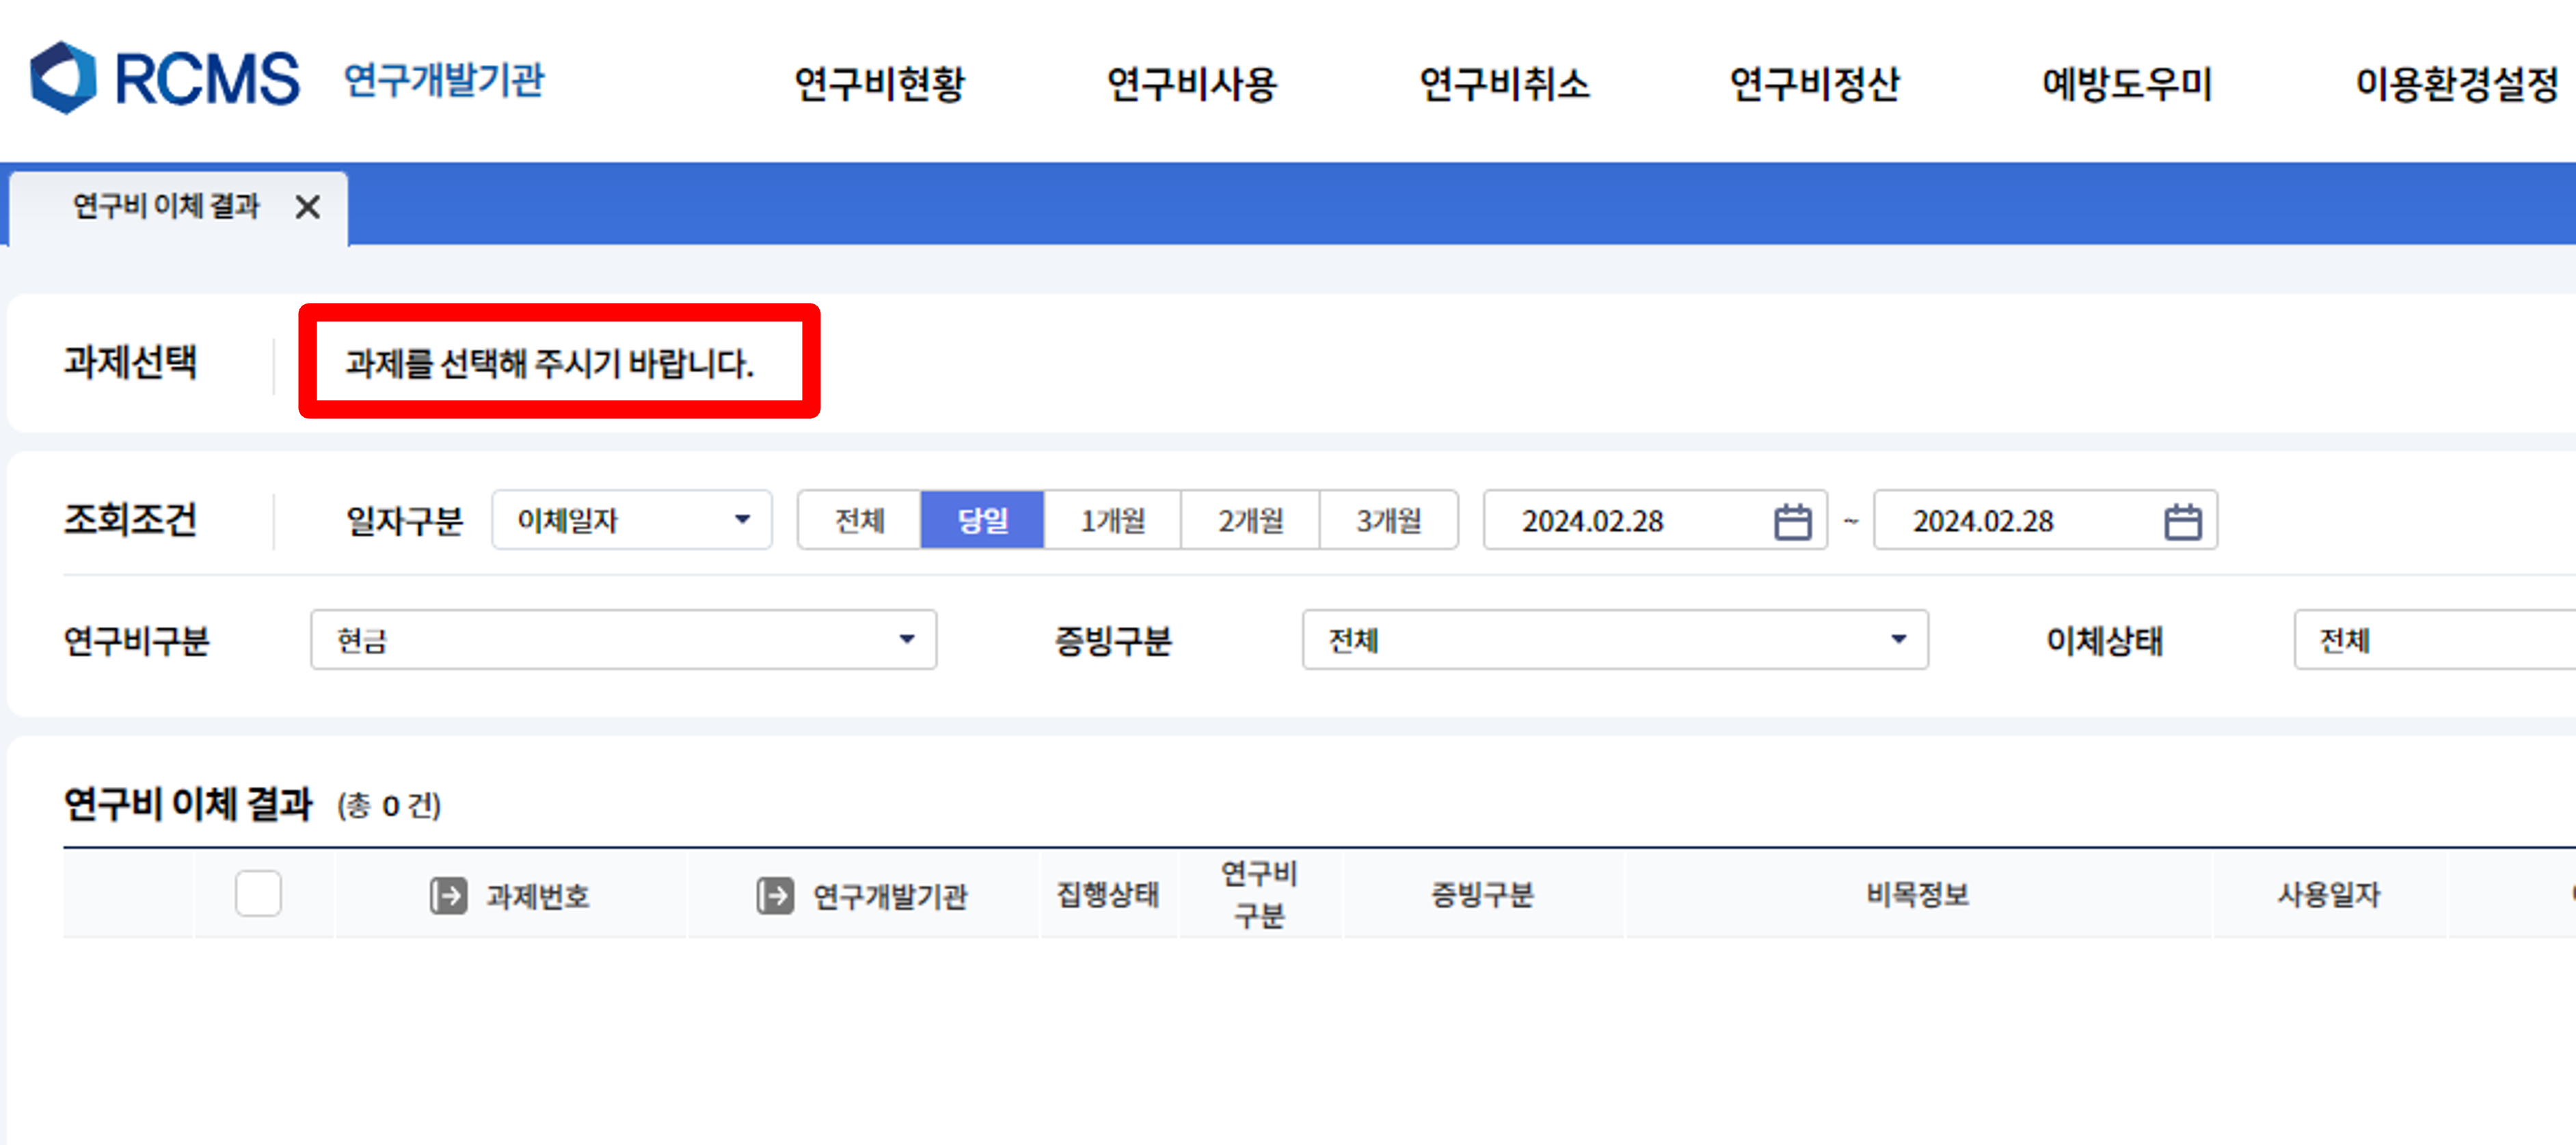Open the 증빙구분 전체 dropdown
This screenshot has width=2576, height=1145.
(x=1614, y=640)
